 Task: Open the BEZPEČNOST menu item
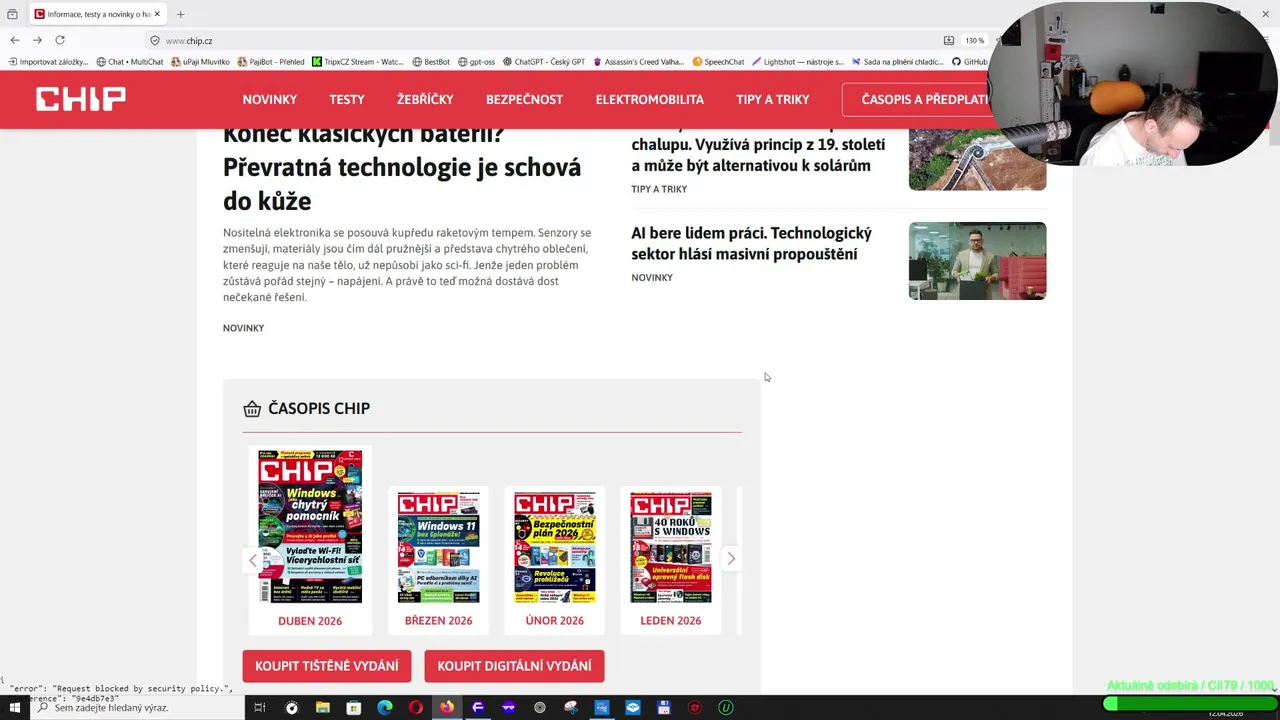pyautogui.click(x=524, y=99)
